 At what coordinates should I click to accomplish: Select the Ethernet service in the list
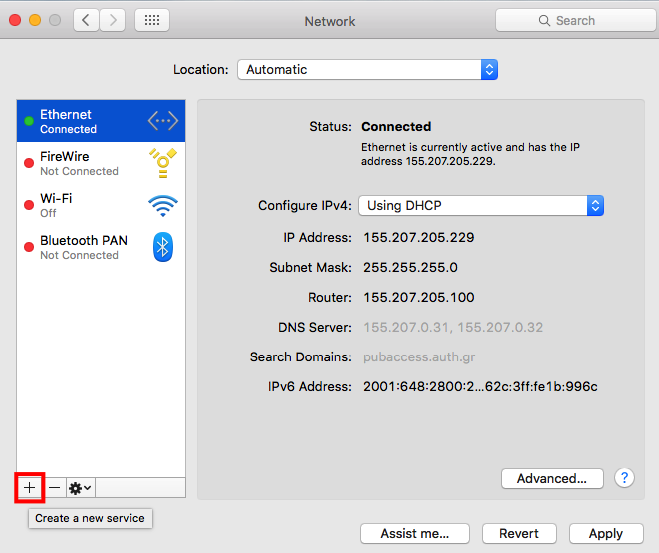[x=101, y=121]
